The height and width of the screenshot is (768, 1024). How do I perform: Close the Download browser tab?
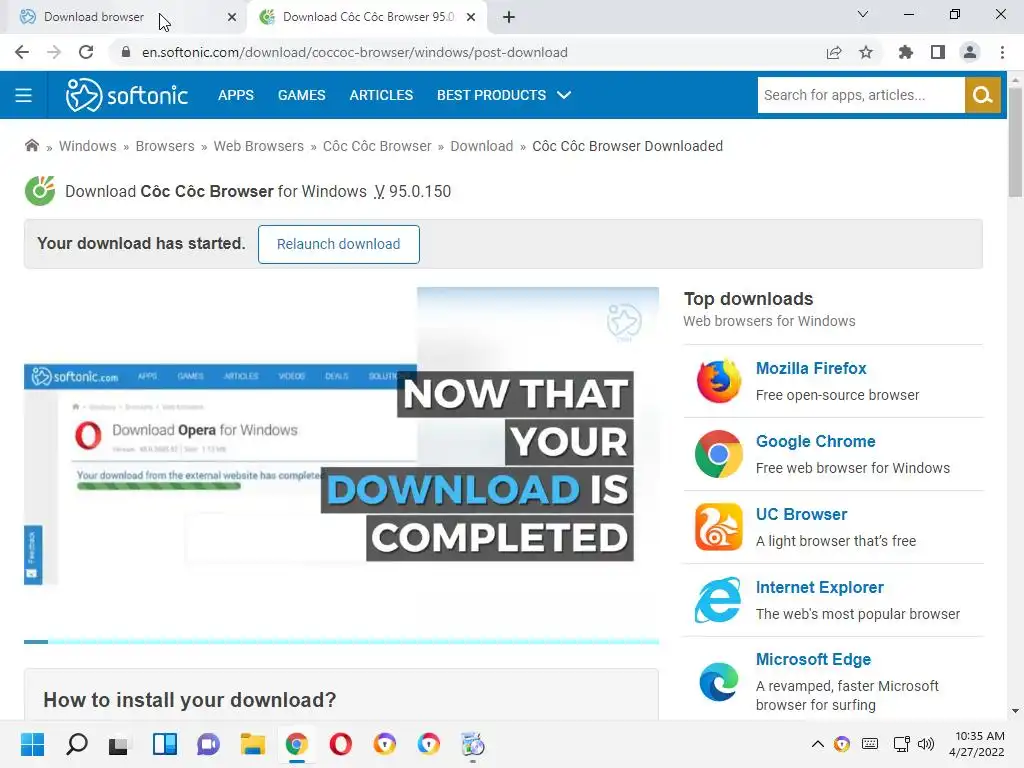pyautogui.click(x=232, y=17)
